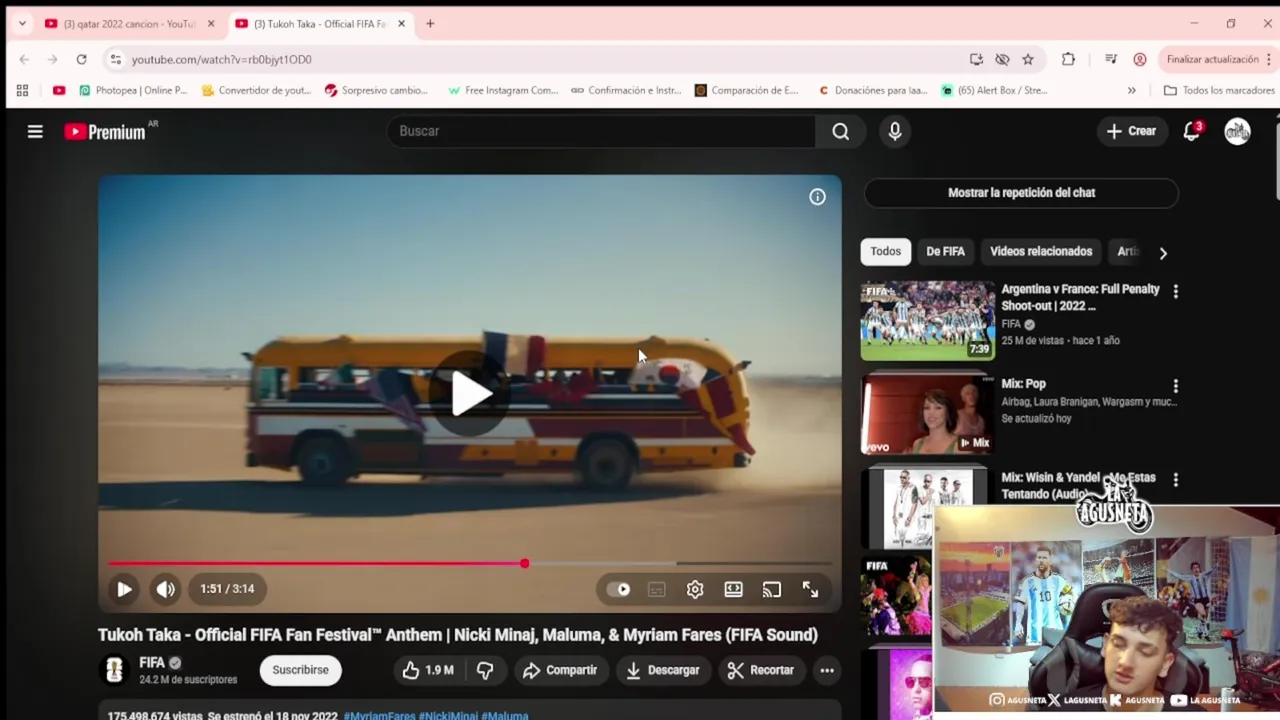Click Mostrar la repetición del chat

(1021, 193)
